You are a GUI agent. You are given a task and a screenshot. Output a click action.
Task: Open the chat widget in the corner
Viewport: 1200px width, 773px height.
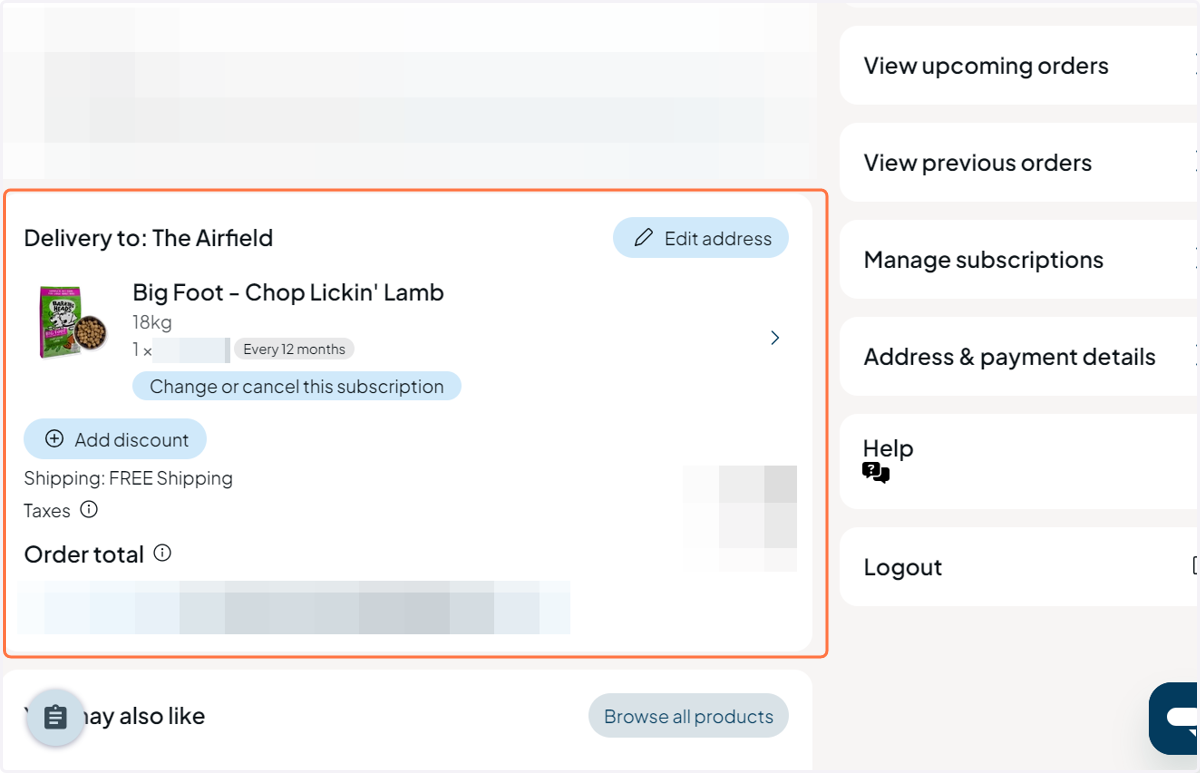[x=1175, y=718]
